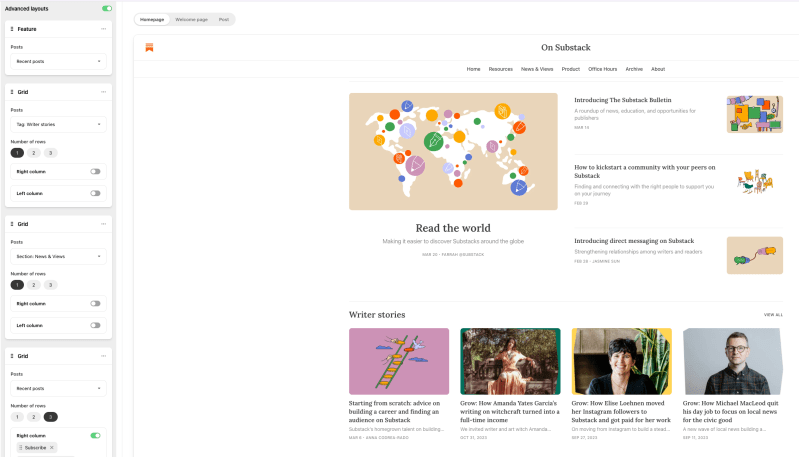Open three-dot menu on News & Views Grid card
The width and height of the screenshot is (799, 457).
pos(103,224)
